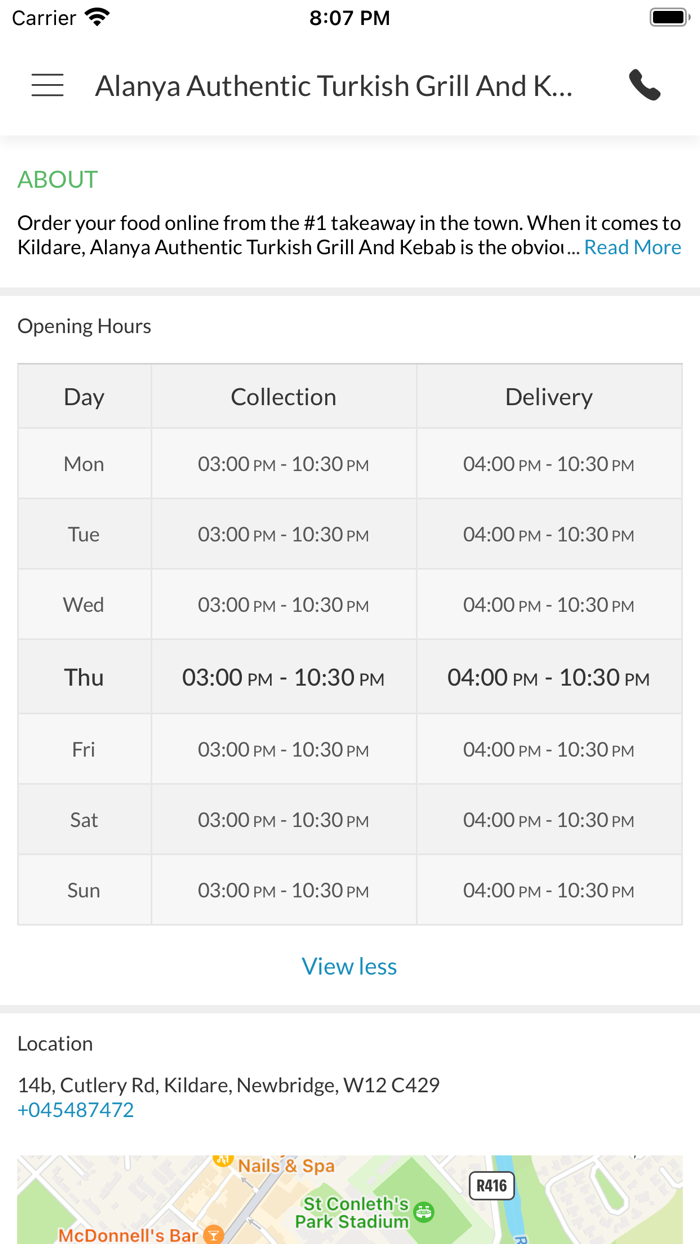Screen dimensions: 700x1244
Task: Collapse opening hours with View less
Action: tap(349, 966)
